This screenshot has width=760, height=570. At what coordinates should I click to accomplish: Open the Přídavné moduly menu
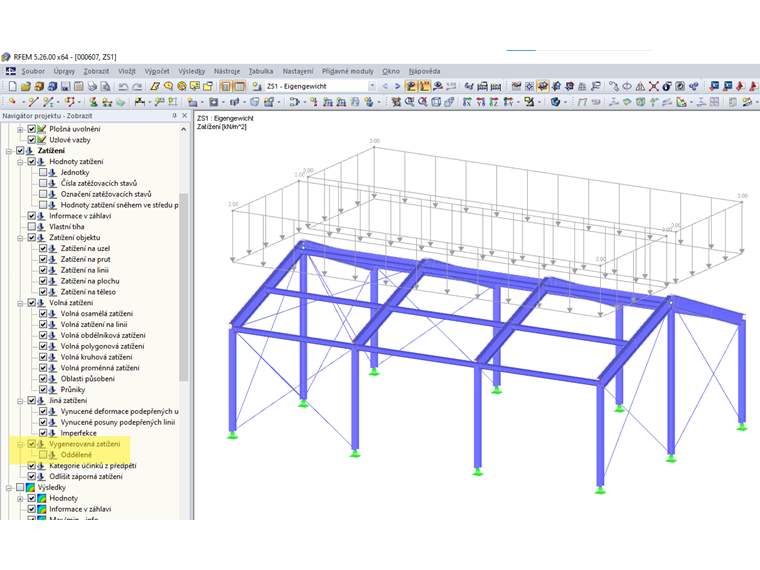point(348,71)
